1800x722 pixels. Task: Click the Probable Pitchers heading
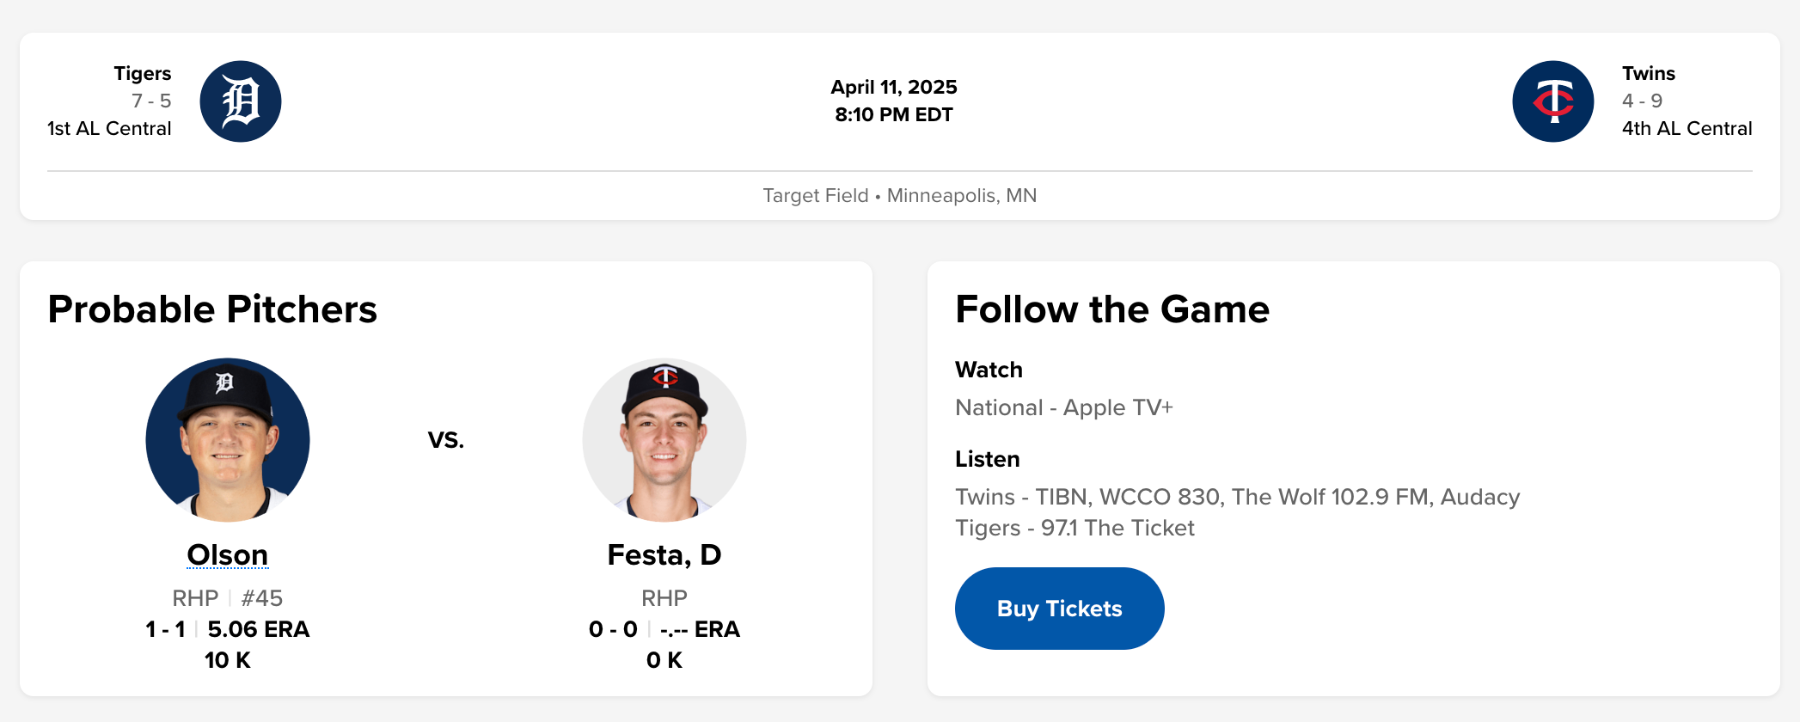pos(213,310)
